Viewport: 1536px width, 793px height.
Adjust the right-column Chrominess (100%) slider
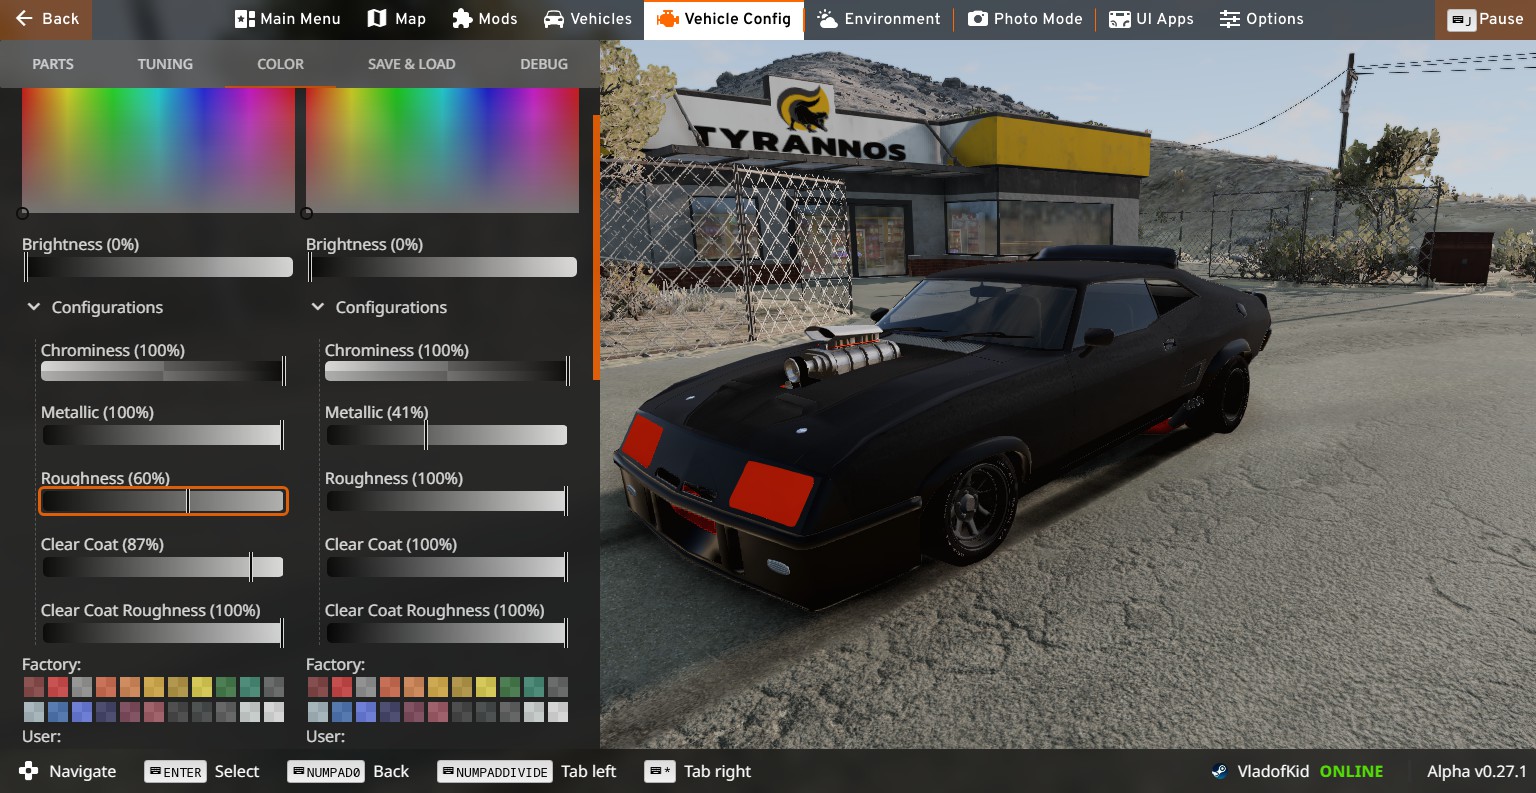coord(447,371)
